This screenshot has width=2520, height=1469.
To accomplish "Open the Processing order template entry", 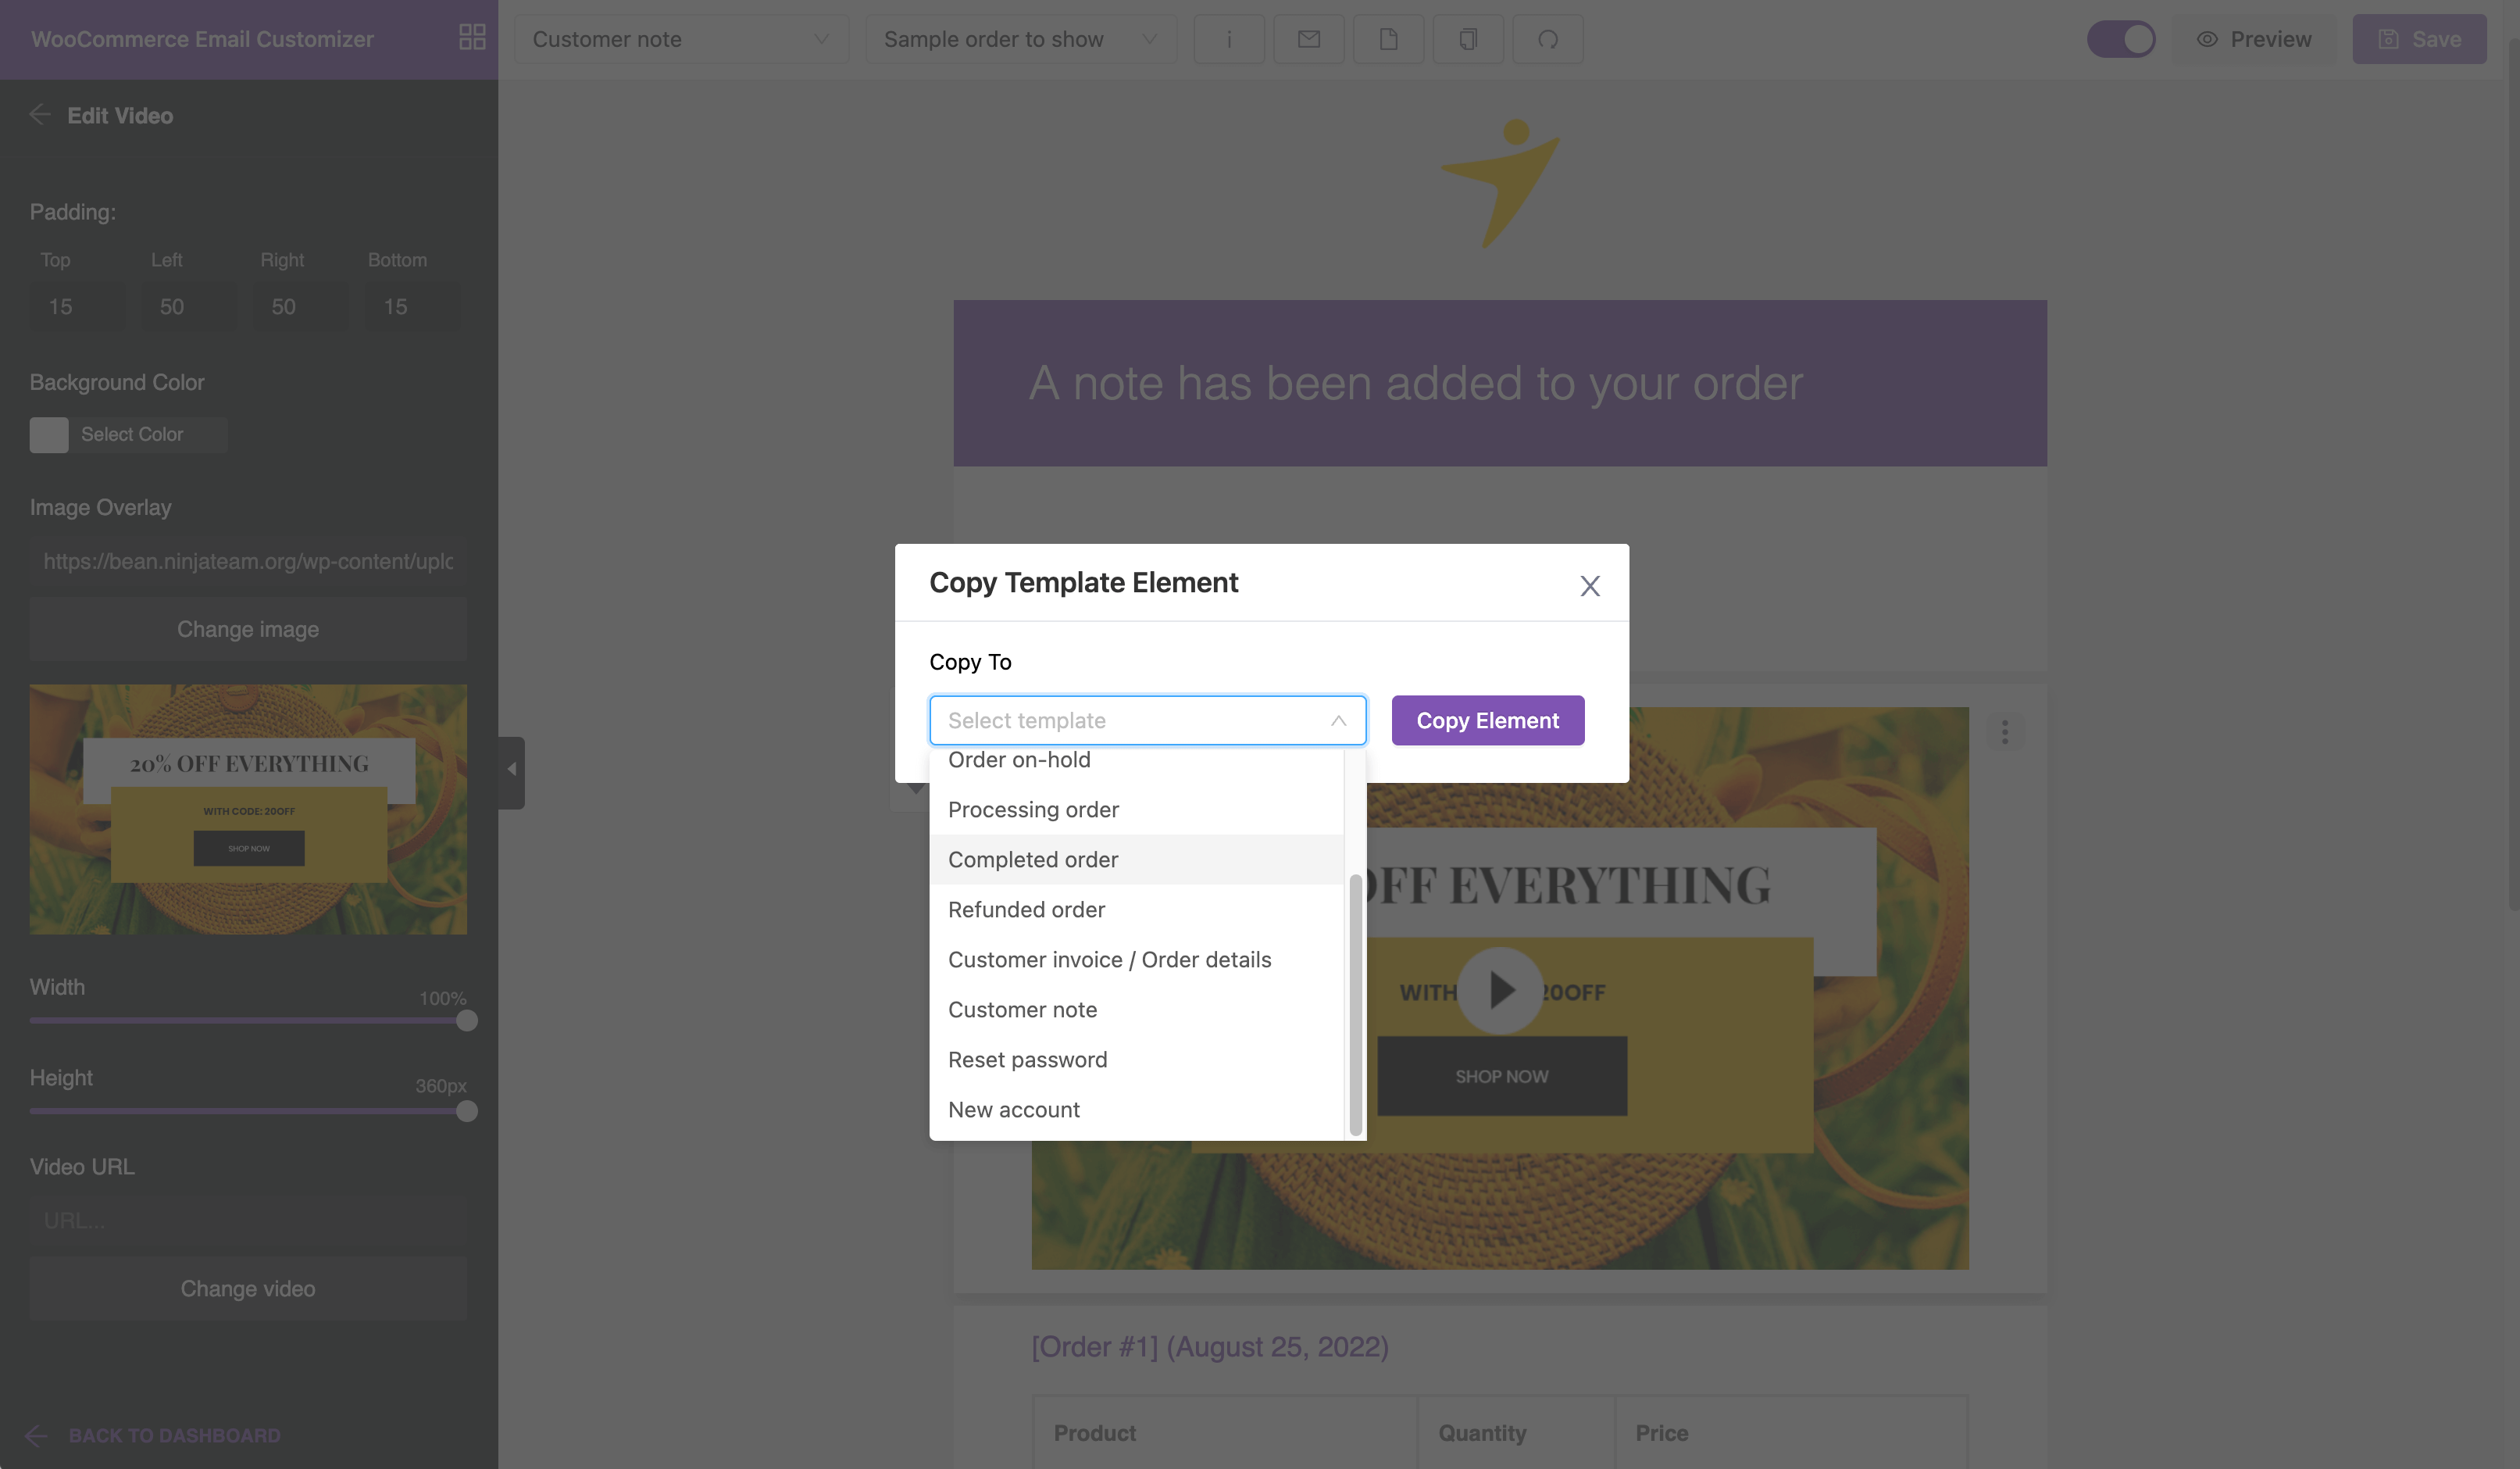I will point(1033,808).
